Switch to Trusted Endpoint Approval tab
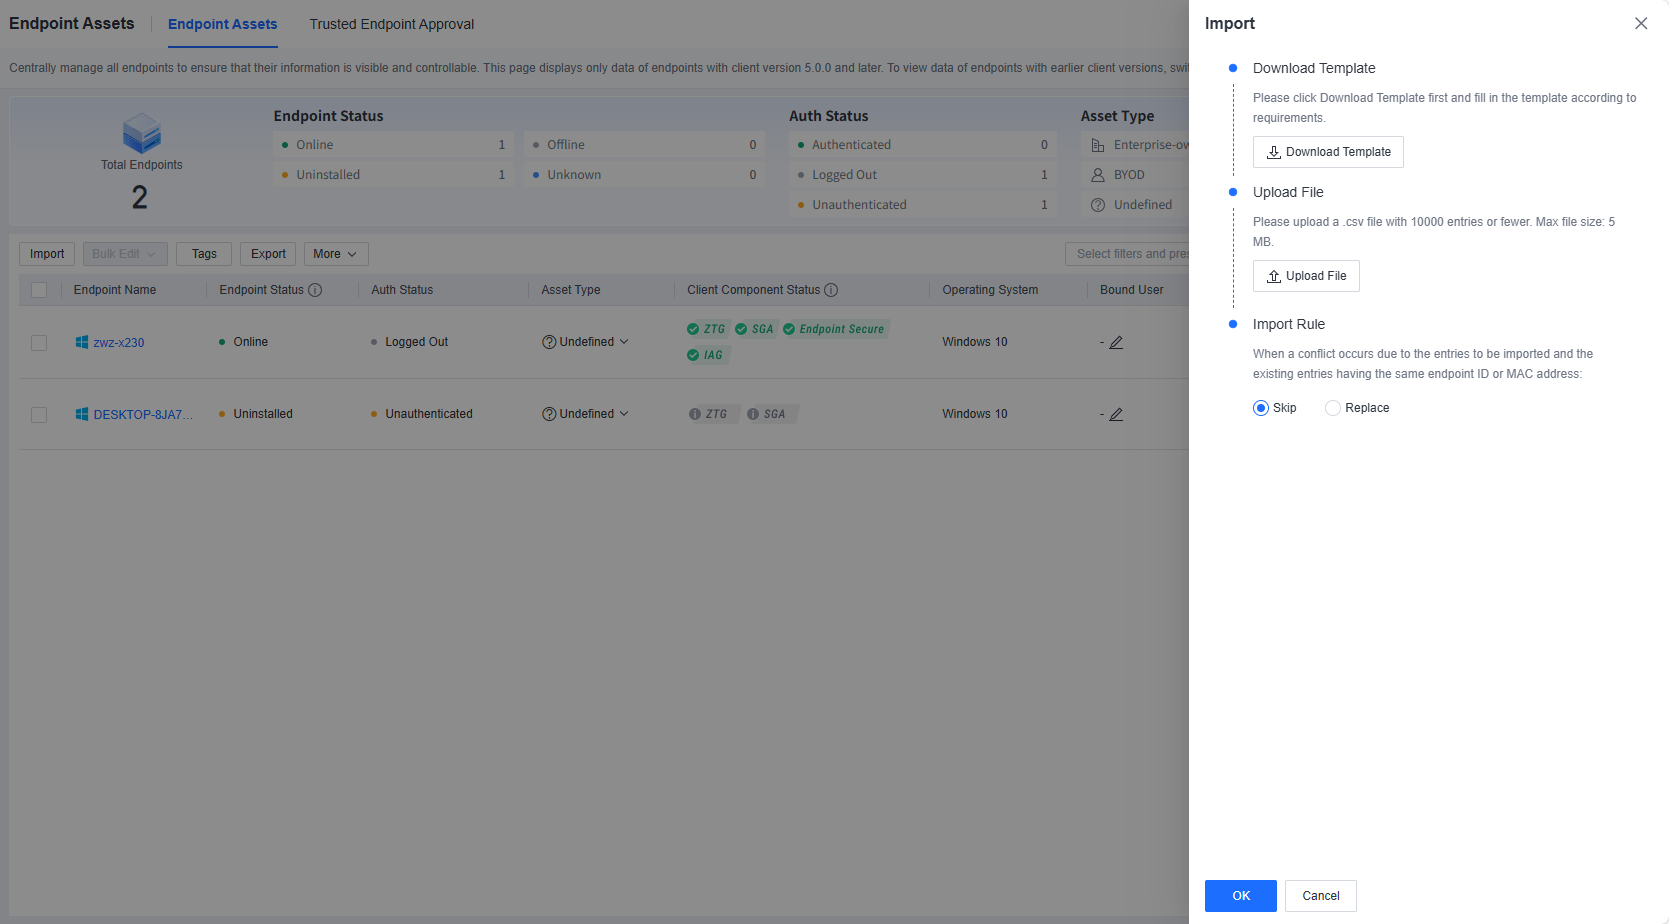The width and height of the screenshot is (1669, 924). click(x=392, y=24)
